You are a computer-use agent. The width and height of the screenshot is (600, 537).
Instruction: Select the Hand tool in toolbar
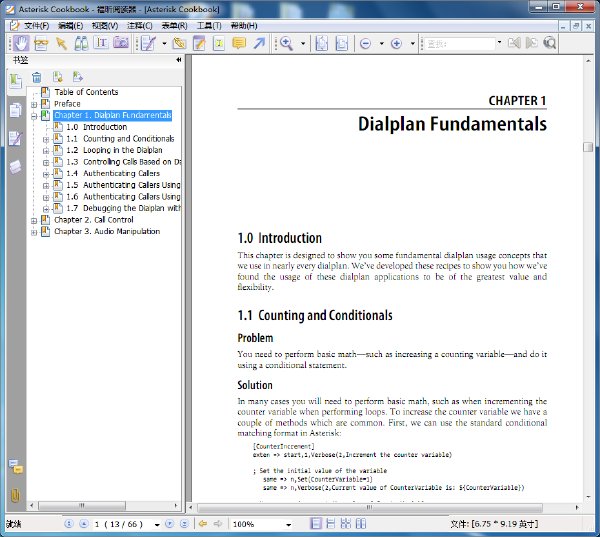pyautogui.click(x=20, y=43)
